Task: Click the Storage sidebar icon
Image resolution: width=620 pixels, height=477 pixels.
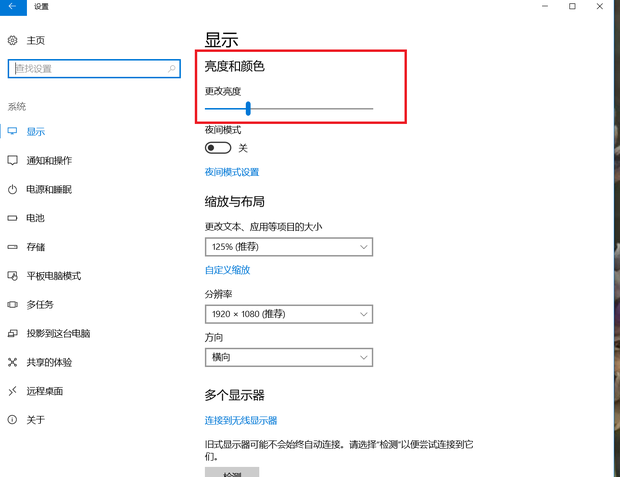Action: point(13,247)
